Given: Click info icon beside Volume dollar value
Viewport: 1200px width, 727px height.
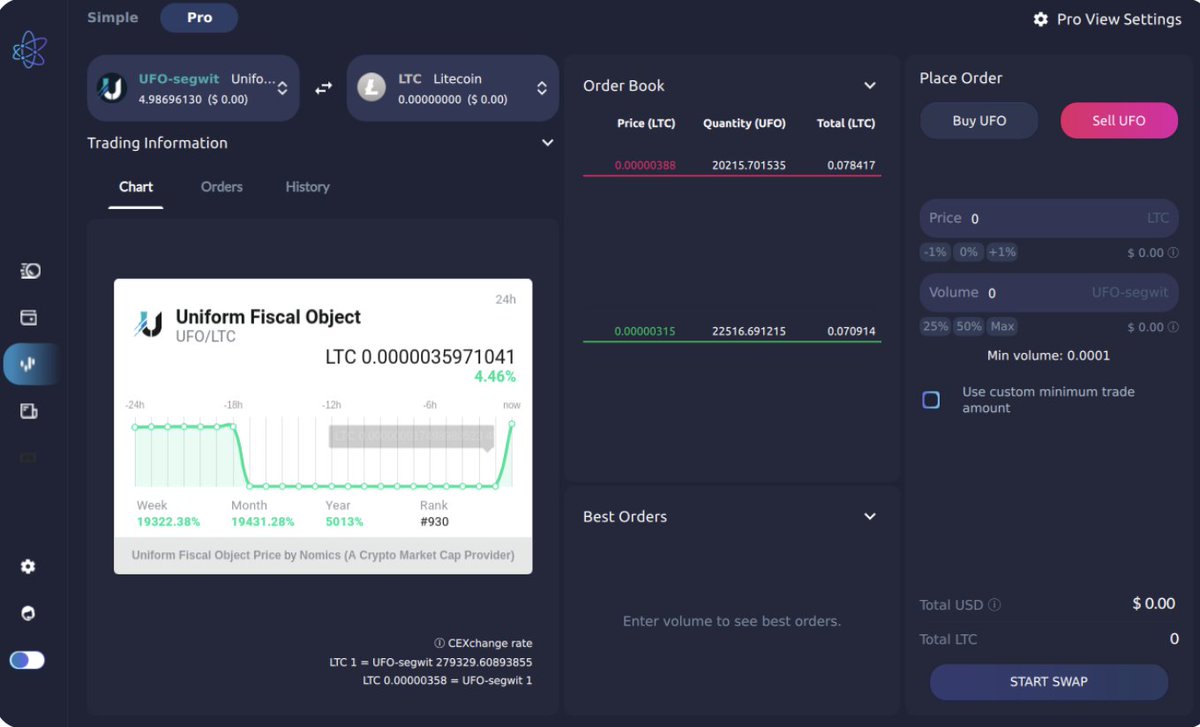Looking at the screenshot, I should [x=1173, y=327].
